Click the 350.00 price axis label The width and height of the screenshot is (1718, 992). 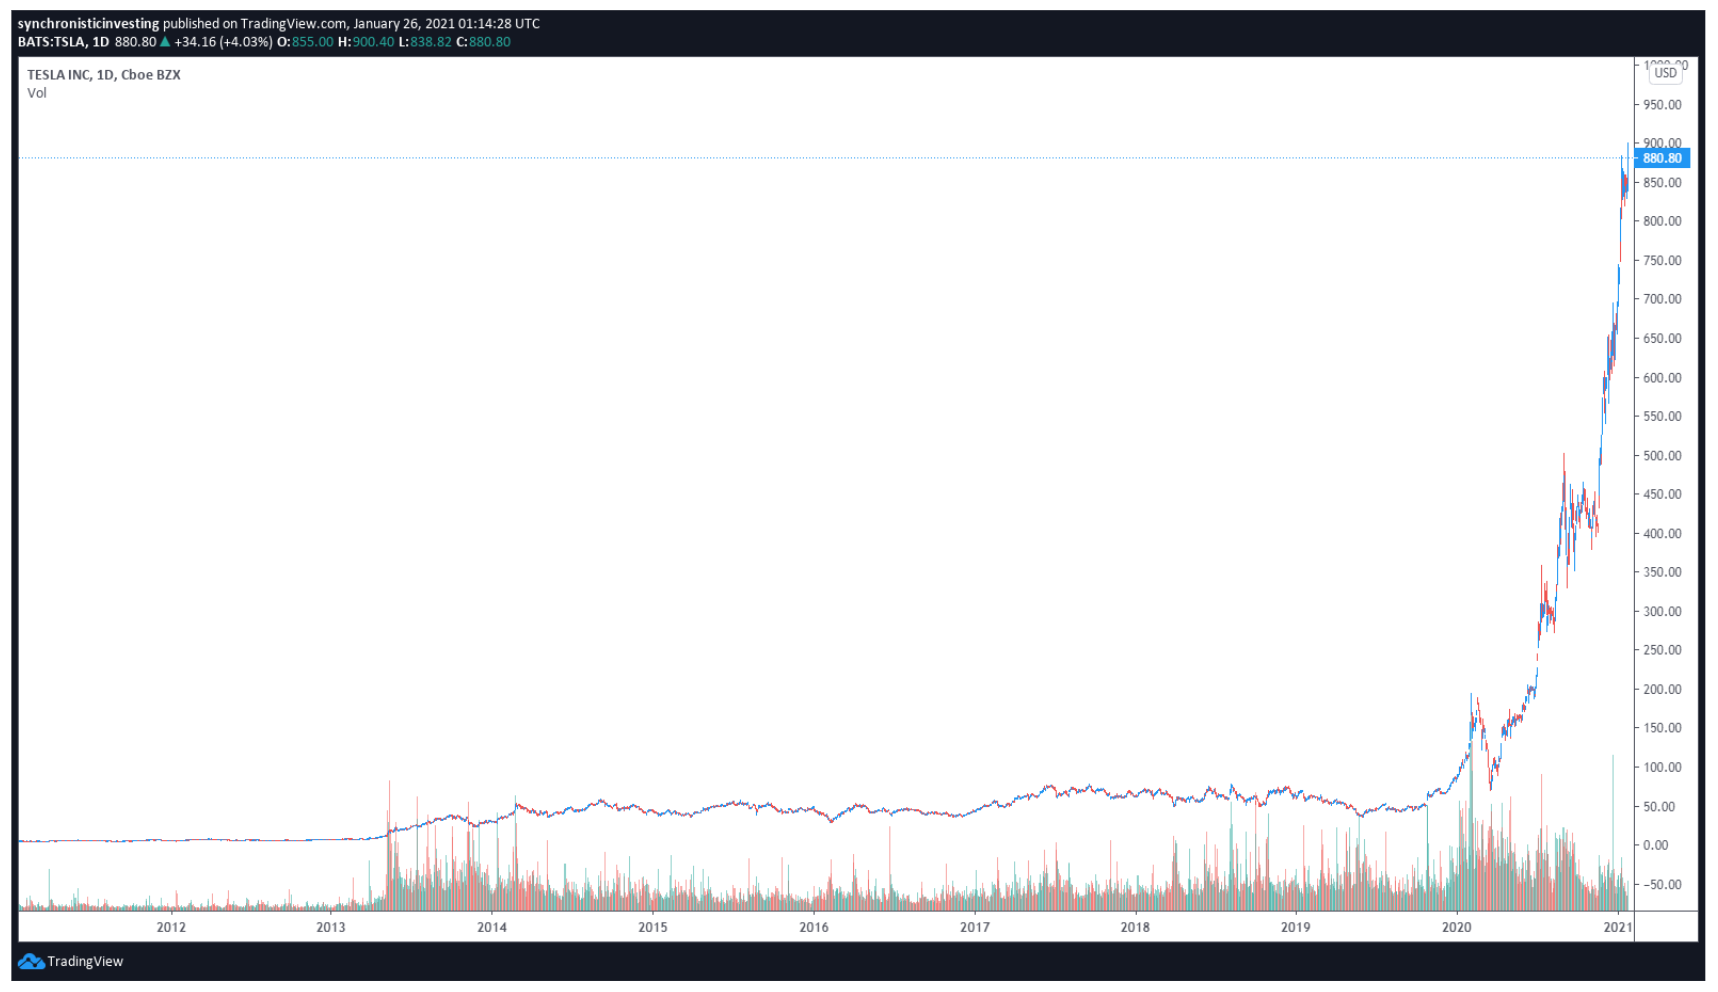click(x=1662, y=573)
